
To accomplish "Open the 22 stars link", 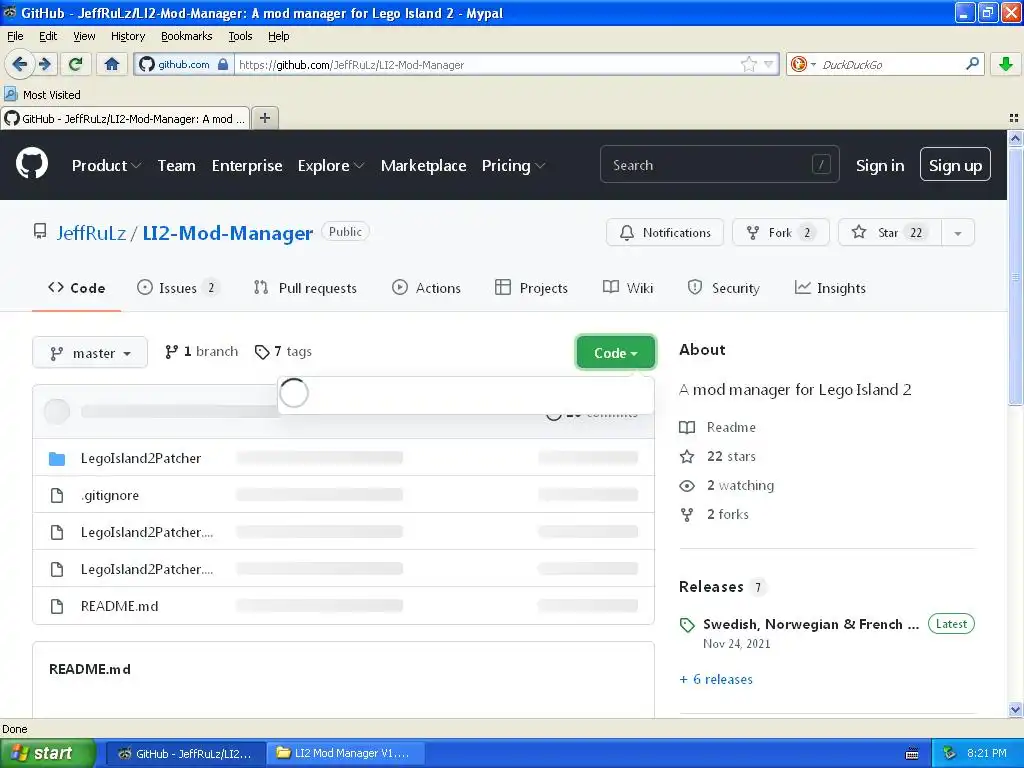I will [718, 456].
